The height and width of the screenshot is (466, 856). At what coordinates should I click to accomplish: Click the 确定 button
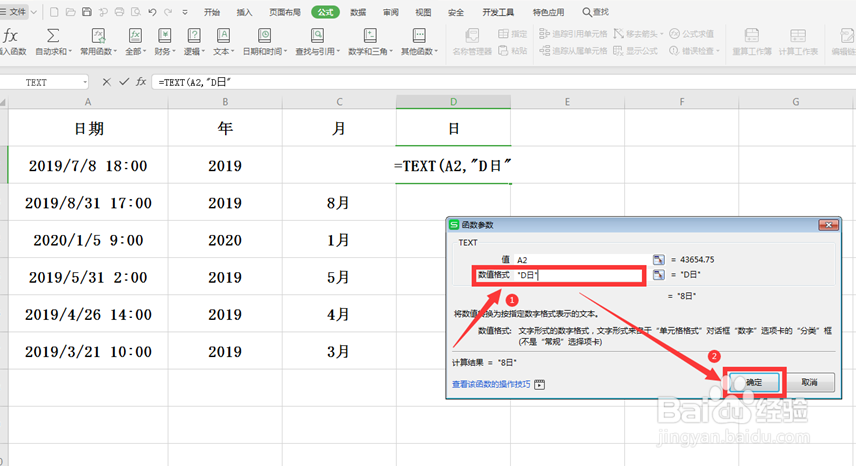pyautogui.click(x=754, y=383)
